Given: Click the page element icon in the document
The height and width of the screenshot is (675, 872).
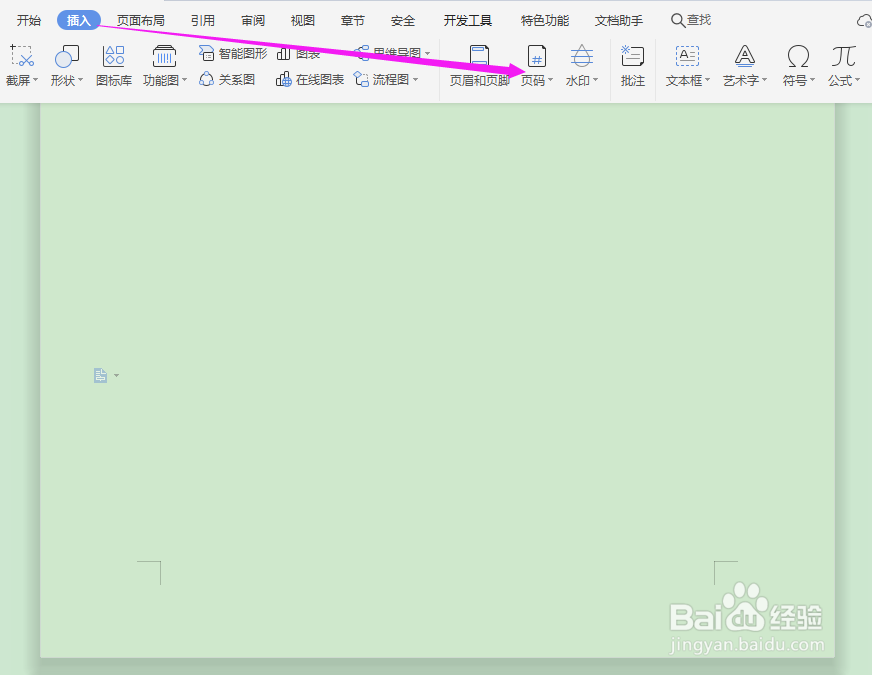Looking at the screenshot, I should pos(100,374).
